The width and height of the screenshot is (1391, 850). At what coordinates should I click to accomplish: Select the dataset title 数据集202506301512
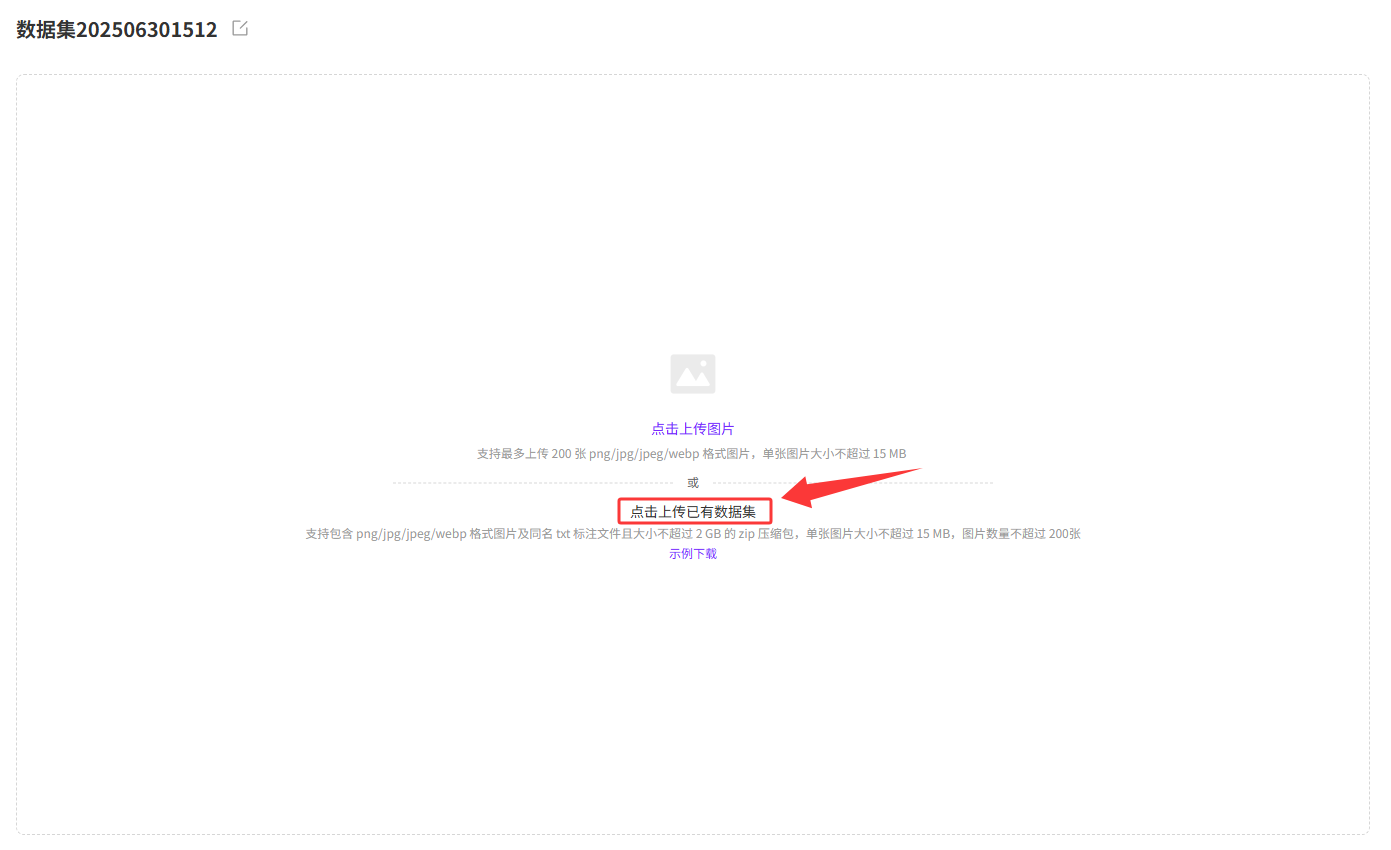click(x=117, y=29)
